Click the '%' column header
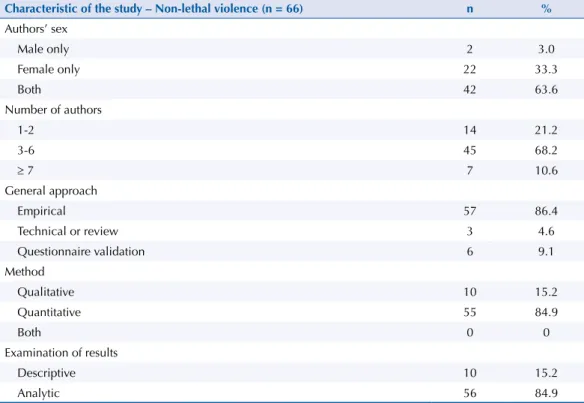Viewport: 584px width, 403px height. (x=546, y=9)
